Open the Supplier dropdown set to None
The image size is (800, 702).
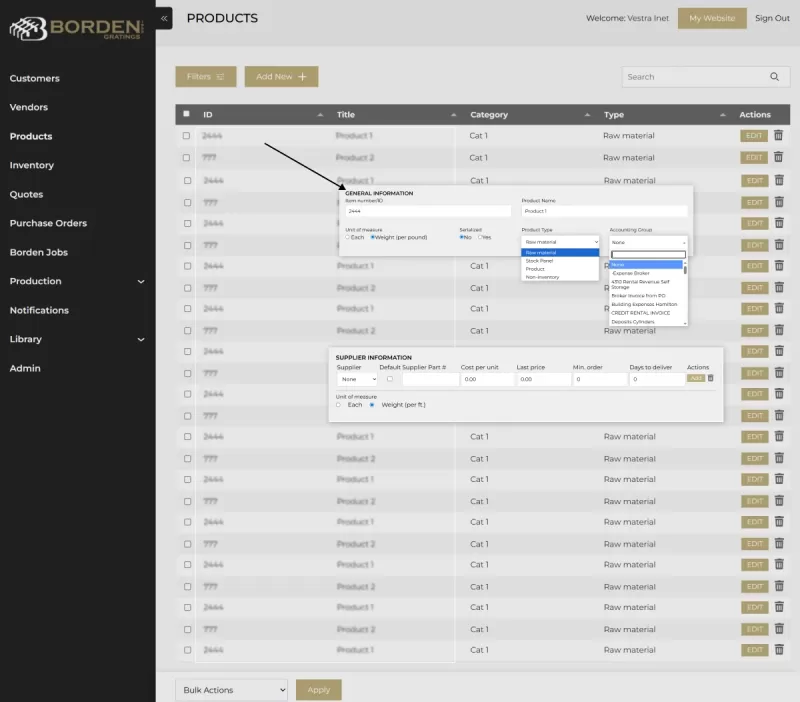tap(357, 379)
